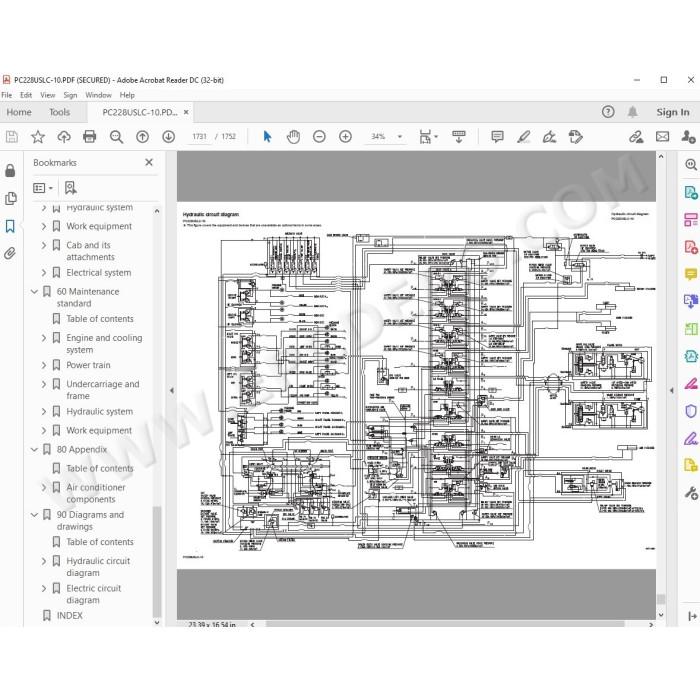Viewport: 700px width, 700px height.
Task: Collapse the left navigation pane arrow
Action: coord(172,391)
